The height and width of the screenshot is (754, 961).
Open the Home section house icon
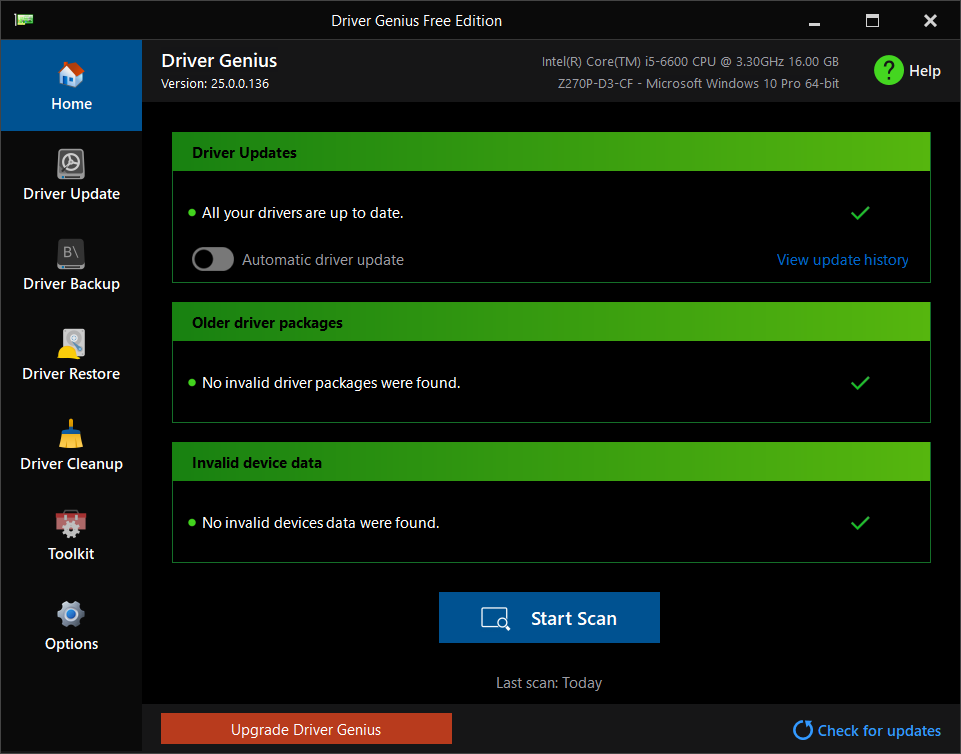point(71,75)
